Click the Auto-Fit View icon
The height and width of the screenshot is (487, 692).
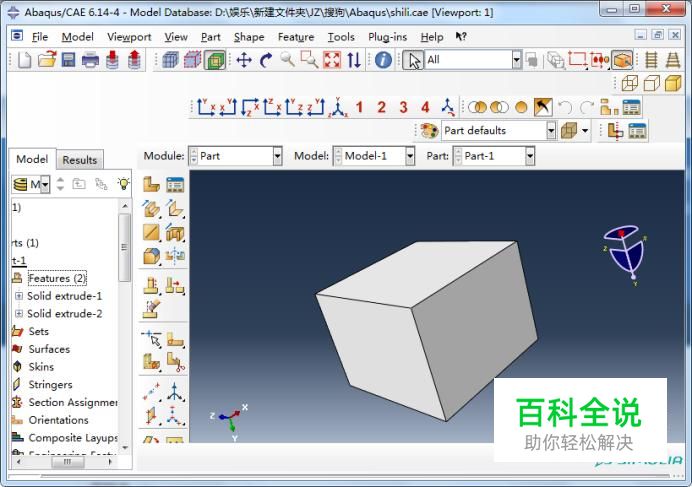[332, 60]
